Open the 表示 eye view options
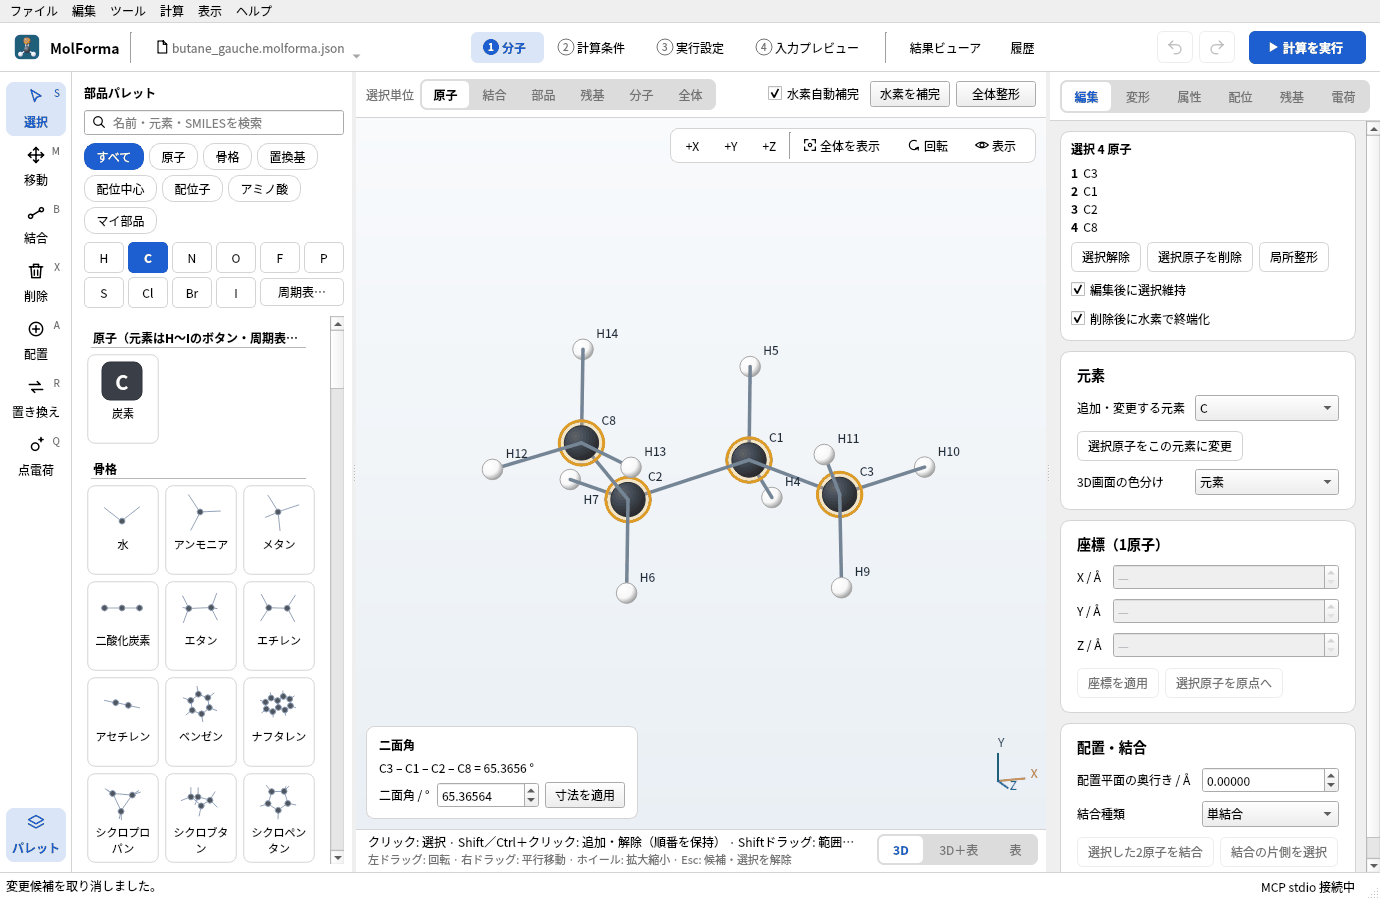Image resolution: width=1380 pixels, height=900 pixels. (x=996, y=146)
